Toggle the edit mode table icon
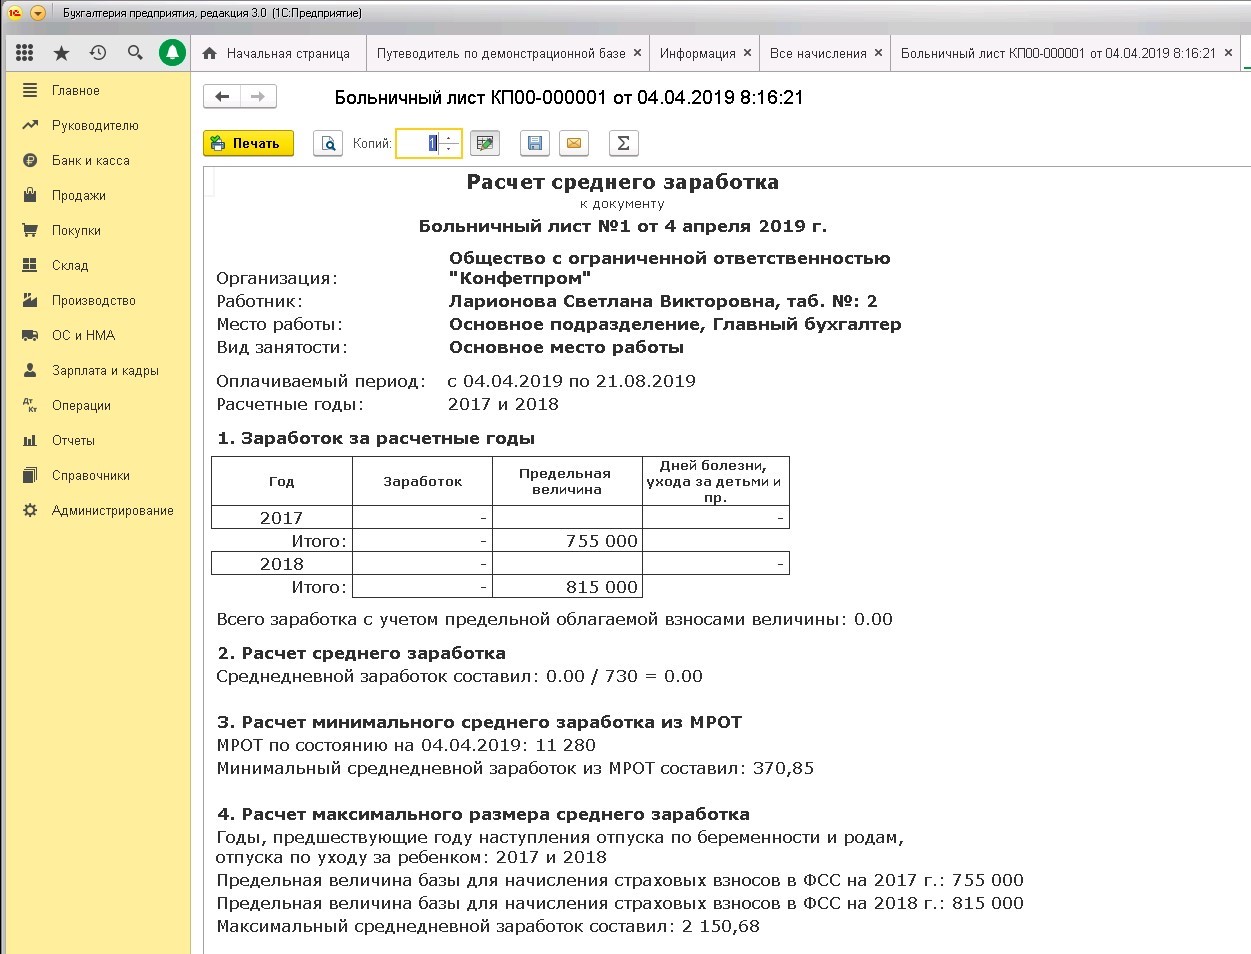Image resolution: width=1251 pixels, height=954 pixels. click(485, 143)
